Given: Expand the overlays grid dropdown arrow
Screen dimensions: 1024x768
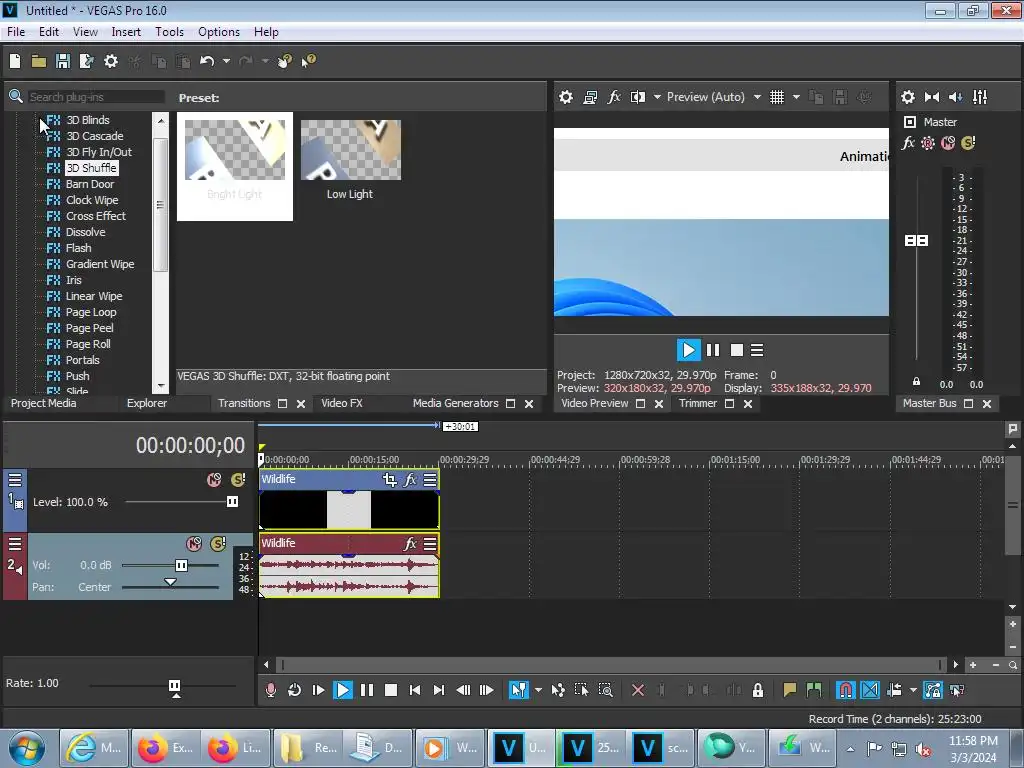Looking at the screenshot, I should coord(796,97).
